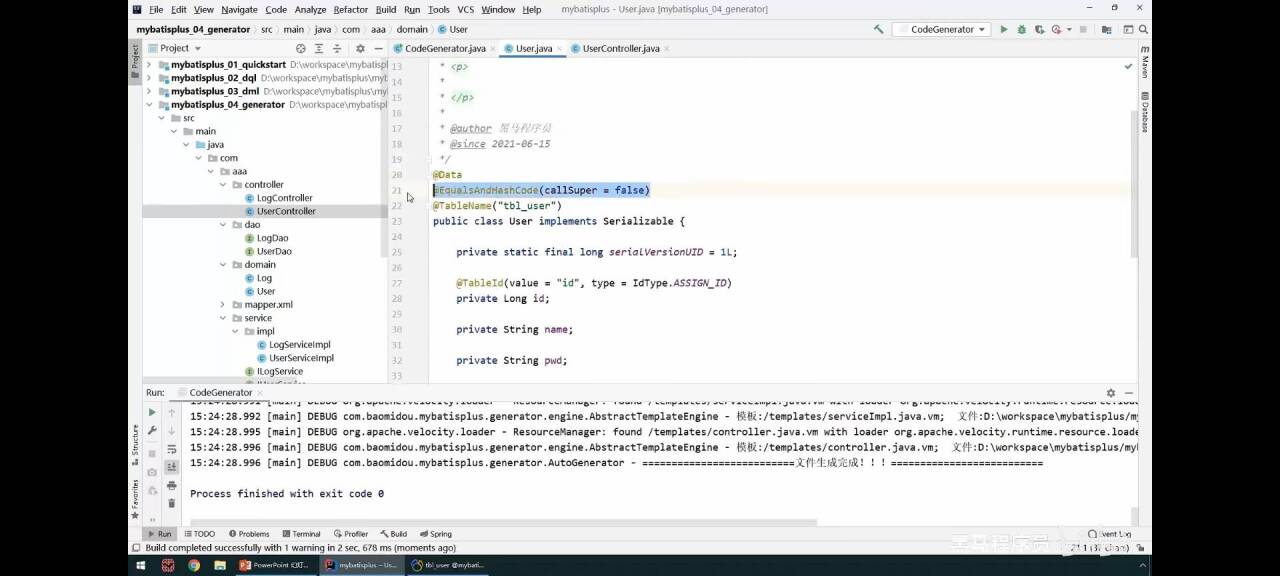1280x576 pixels.
Task: Expand mybatisplus_02_dql module
Action: (149, 77)
